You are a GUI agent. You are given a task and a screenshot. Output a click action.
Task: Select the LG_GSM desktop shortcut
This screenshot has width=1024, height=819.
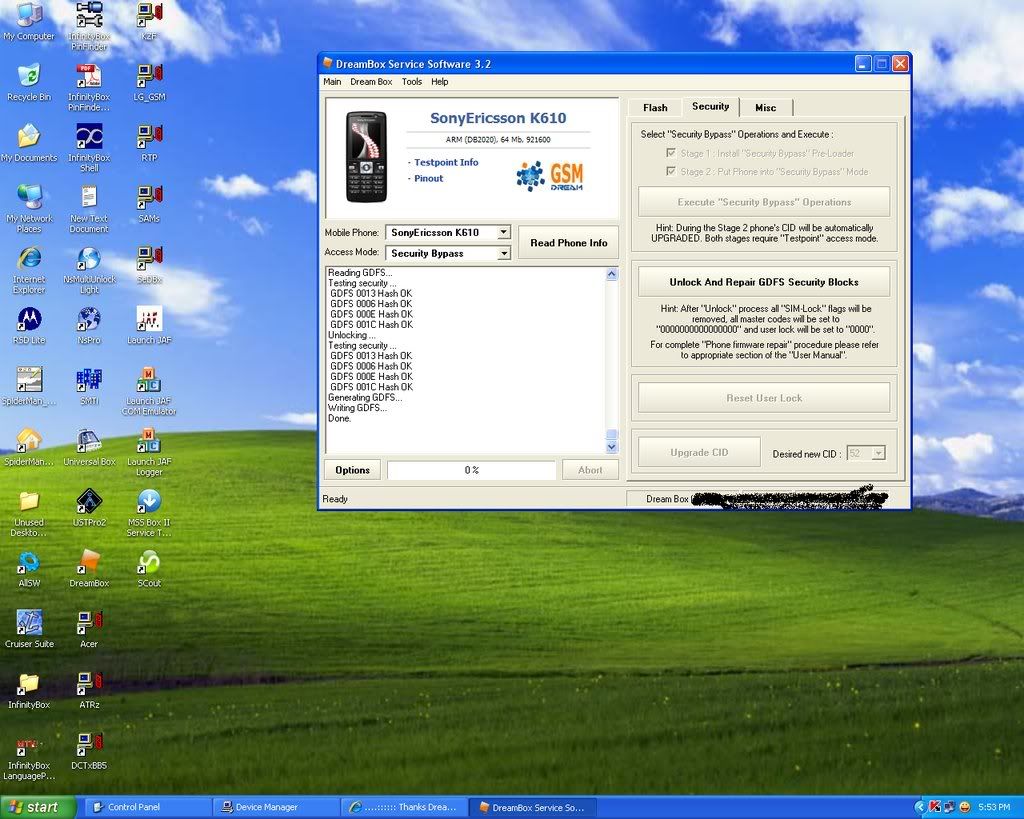150,82
